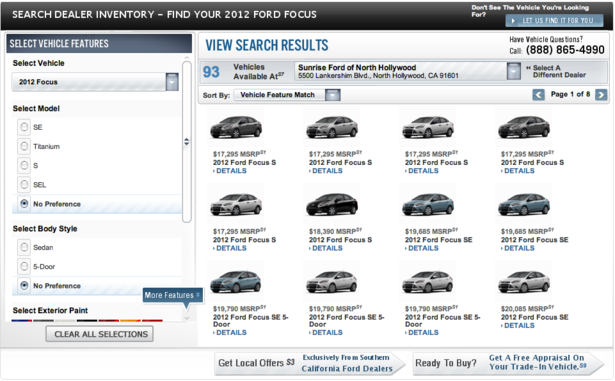Image resolution: width=615 pixels, height=381 pixels.
Task: Click the features panel scrollbar
Action: (x=187, y=142)
